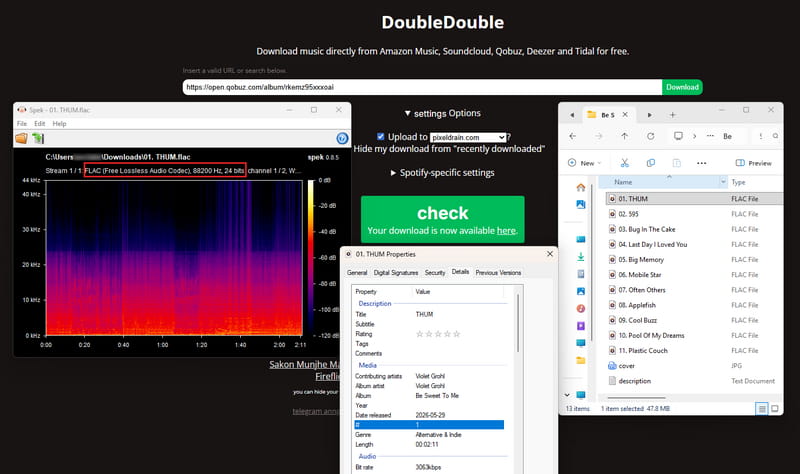Switch Explorer to large icons view
The image size is (800, 474).
(774, 409)
